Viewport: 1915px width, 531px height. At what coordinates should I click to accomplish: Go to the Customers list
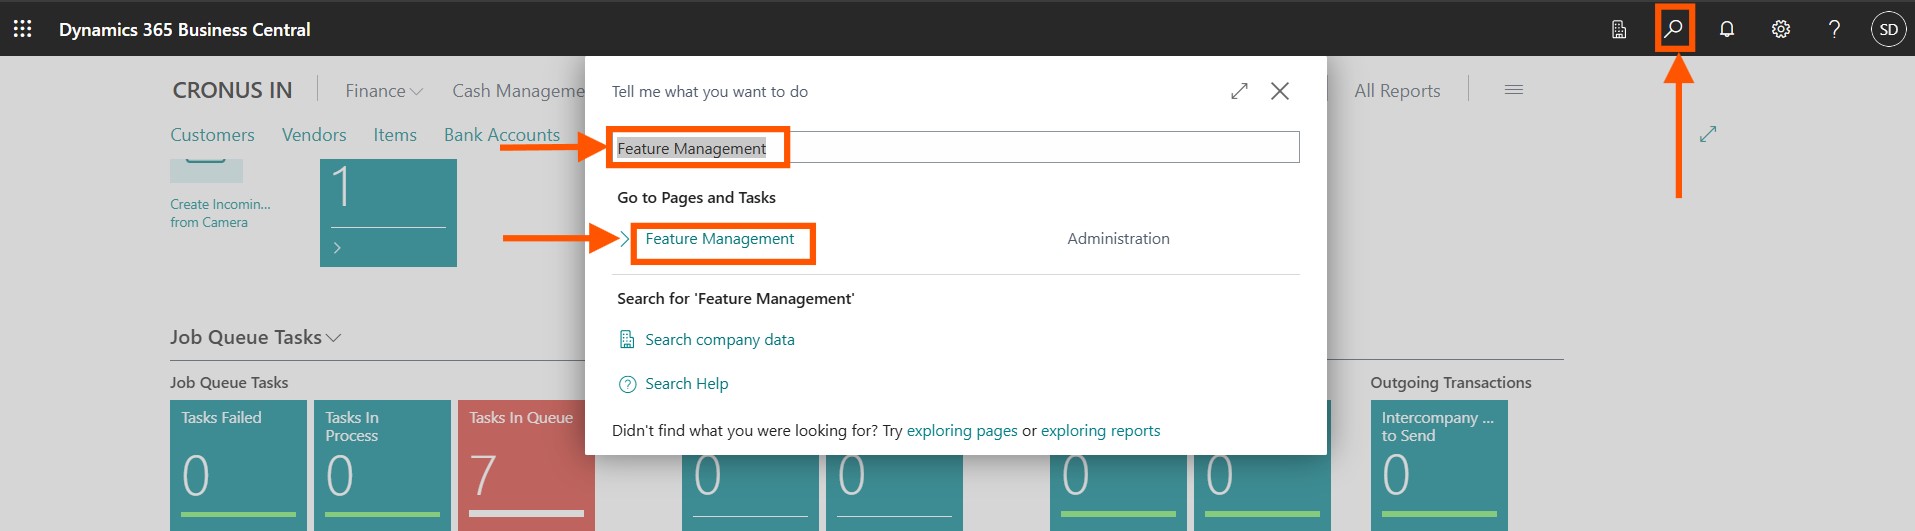pyautogui.click(x=212, y=135)
